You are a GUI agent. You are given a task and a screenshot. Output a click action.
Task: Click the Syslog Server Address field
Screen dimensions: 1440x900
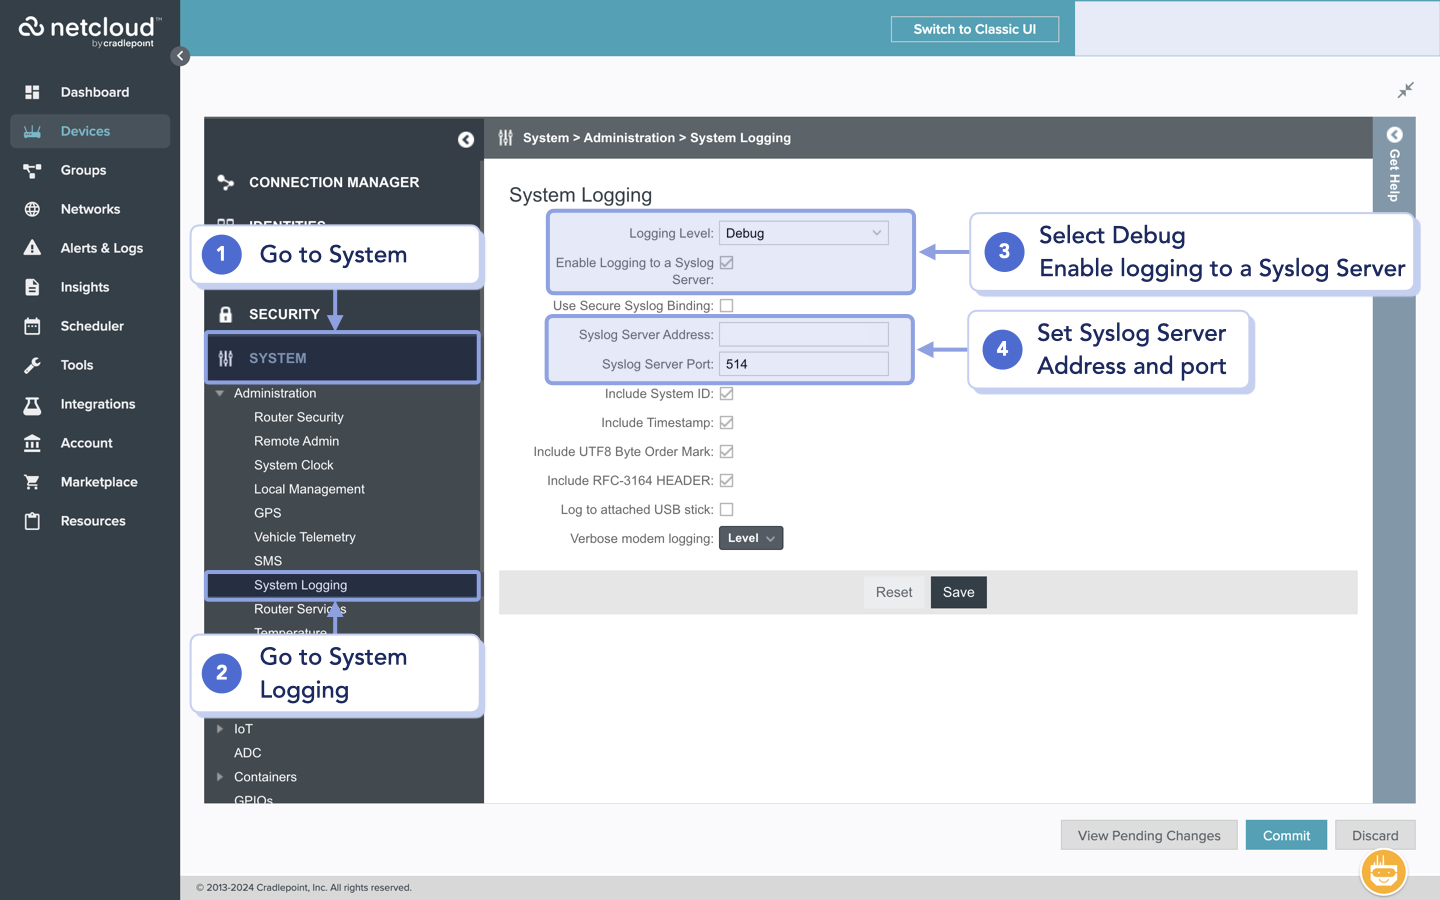pyautogui.click(x=803, y=334)
